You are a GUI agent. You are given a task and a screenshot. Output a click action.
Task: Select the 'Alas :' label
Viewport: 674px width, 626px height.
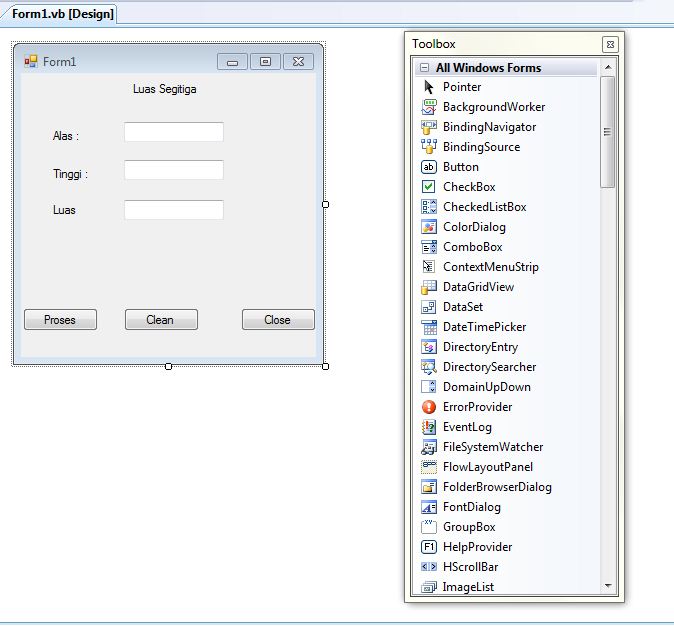pyautogui.click(x=65, y=136)
